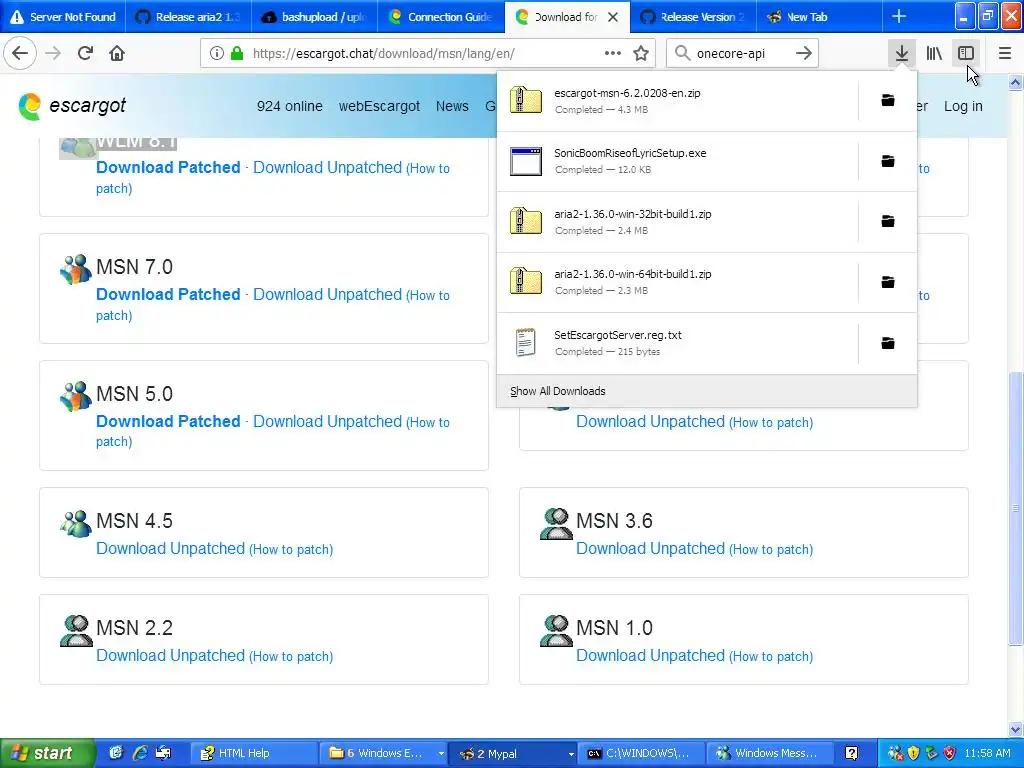Switch to the Connection Guide tab
The image size is (1024, 768).
click(x=441, y=17)
